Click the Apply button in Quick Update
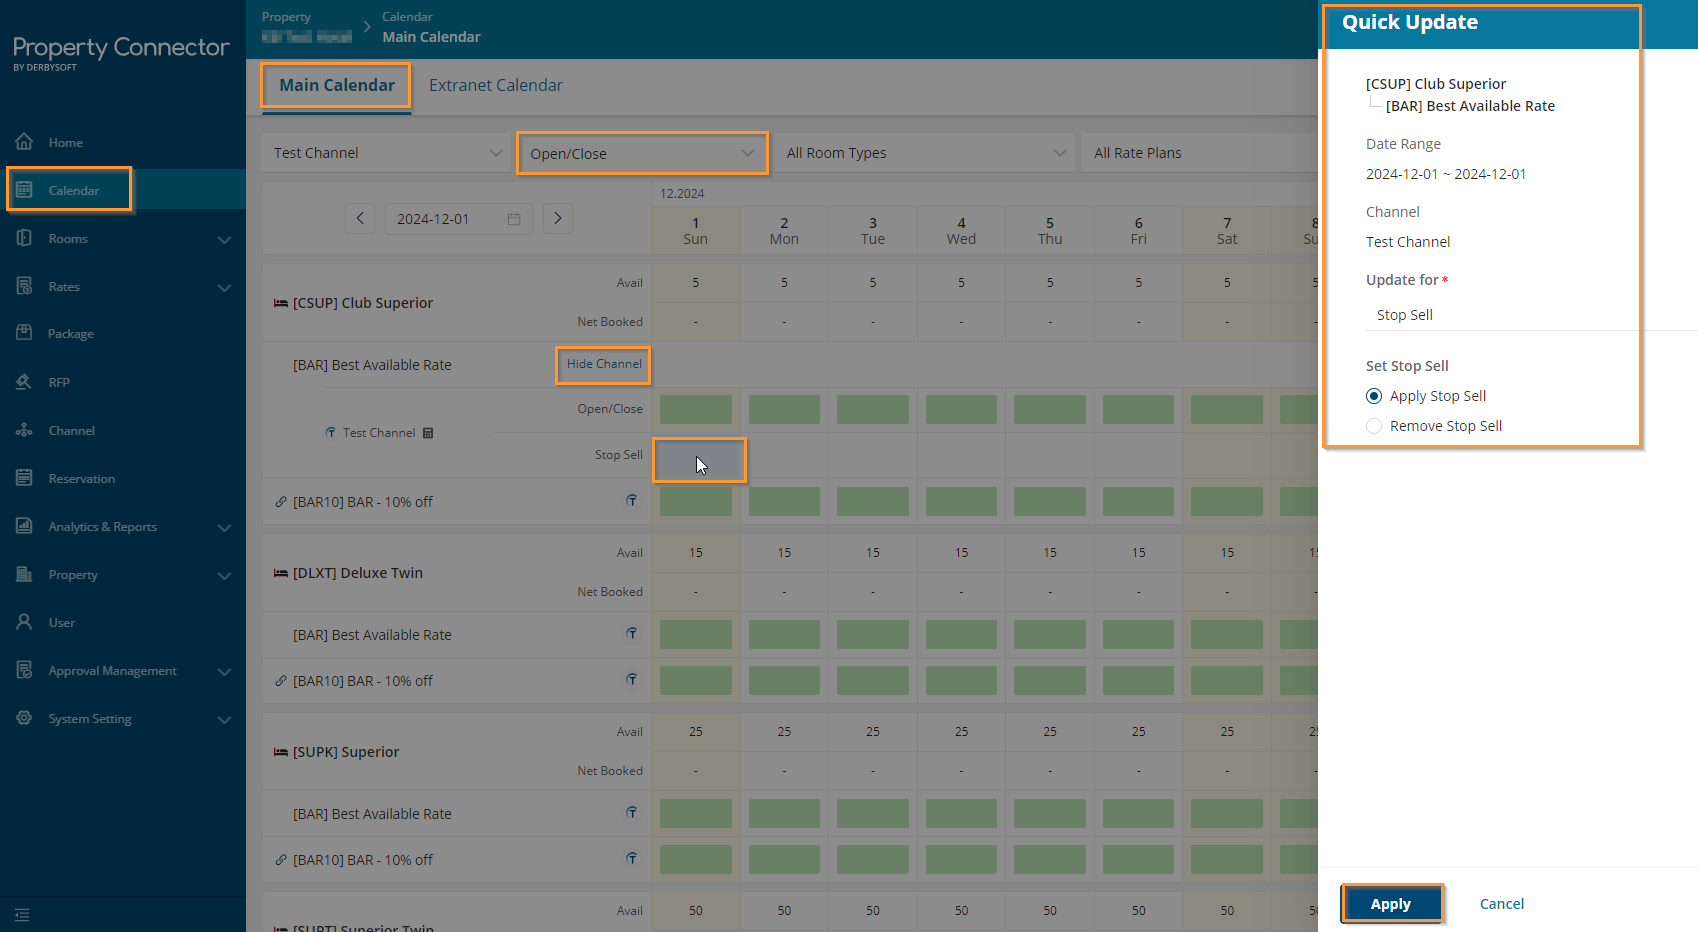The width and height of the screenshot is (1698, 932). tap(1391, 904)
